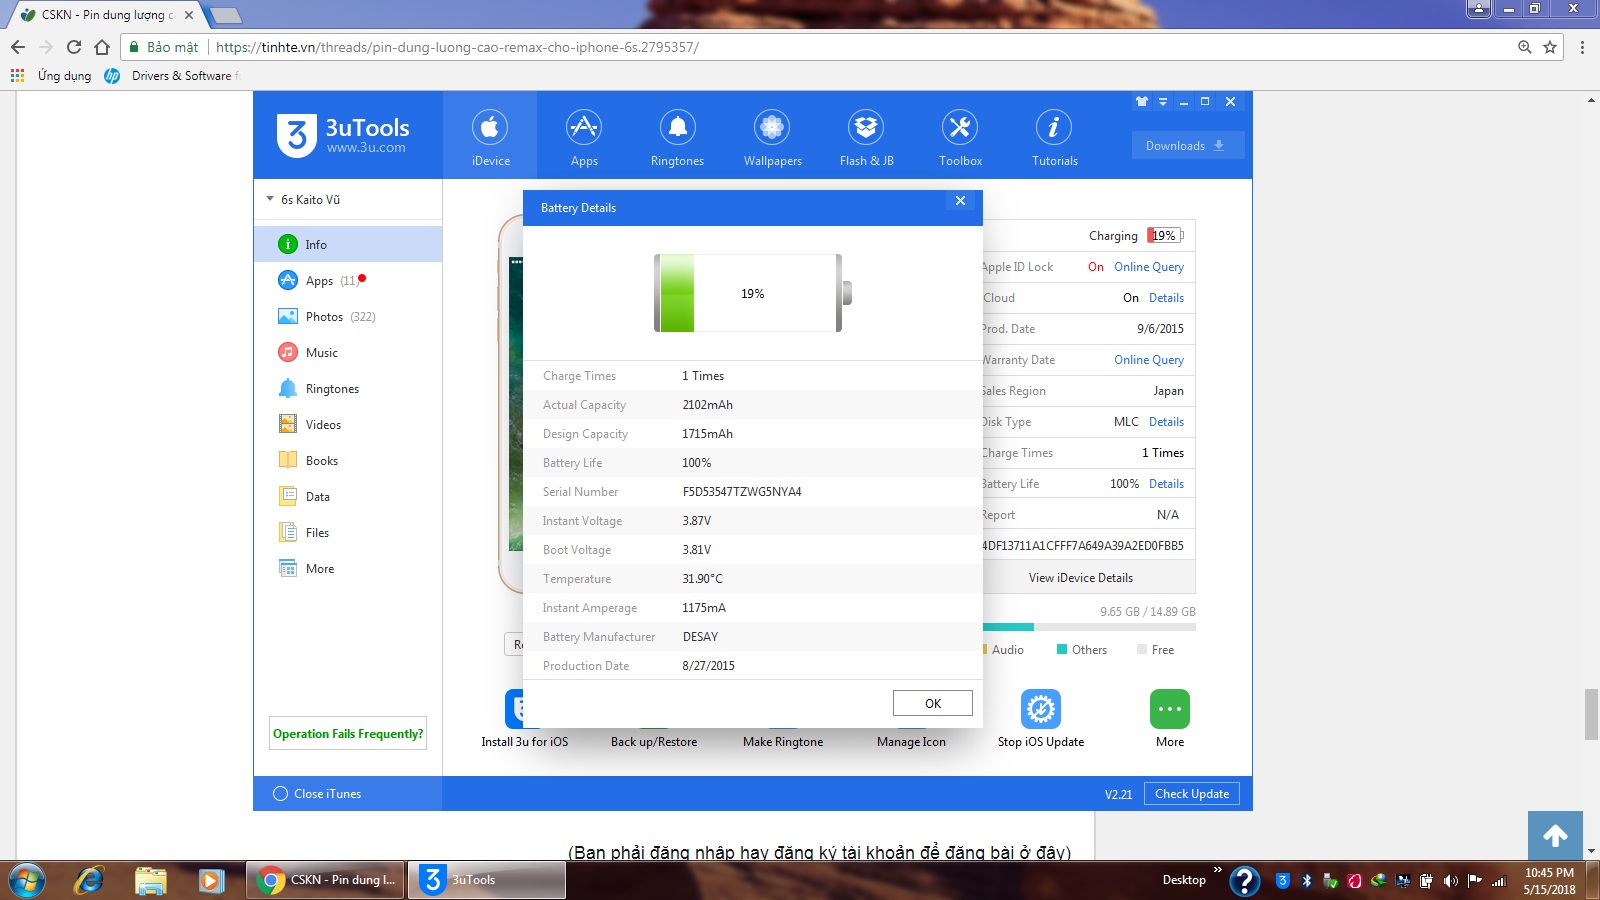Open iCloud Details link
This screenshot has height=900, width=1600.
coord(1166,298)
